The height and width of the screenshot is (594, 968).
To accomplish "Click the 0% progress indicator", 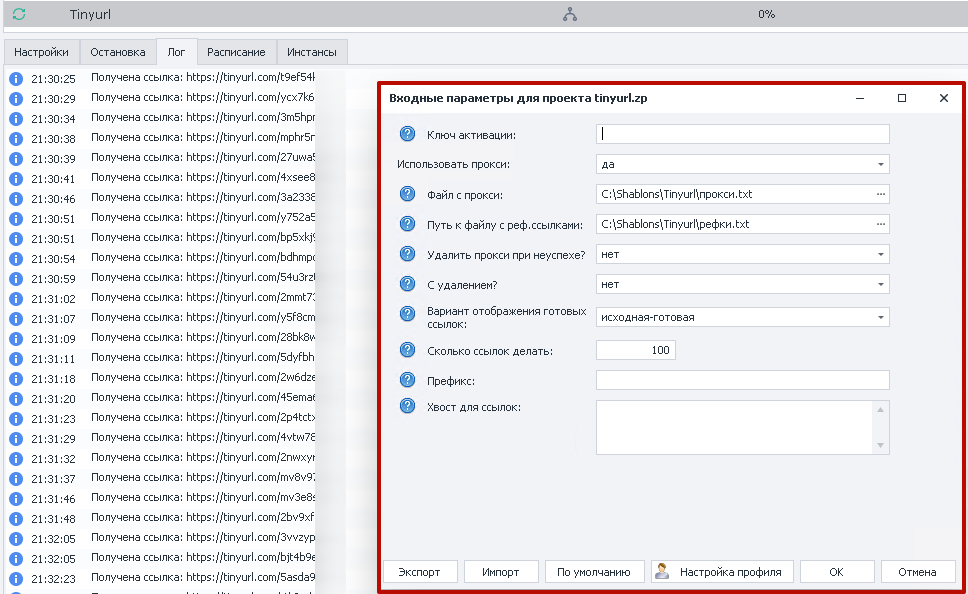I will coord(766,14).
